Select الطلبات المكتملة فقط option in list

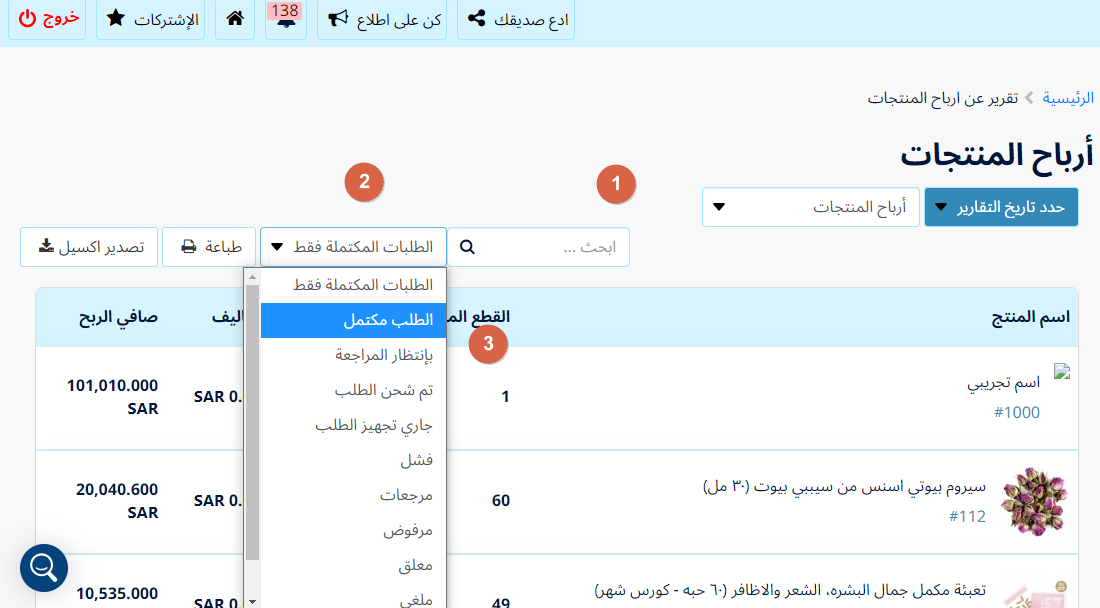(x=354, y=285)
